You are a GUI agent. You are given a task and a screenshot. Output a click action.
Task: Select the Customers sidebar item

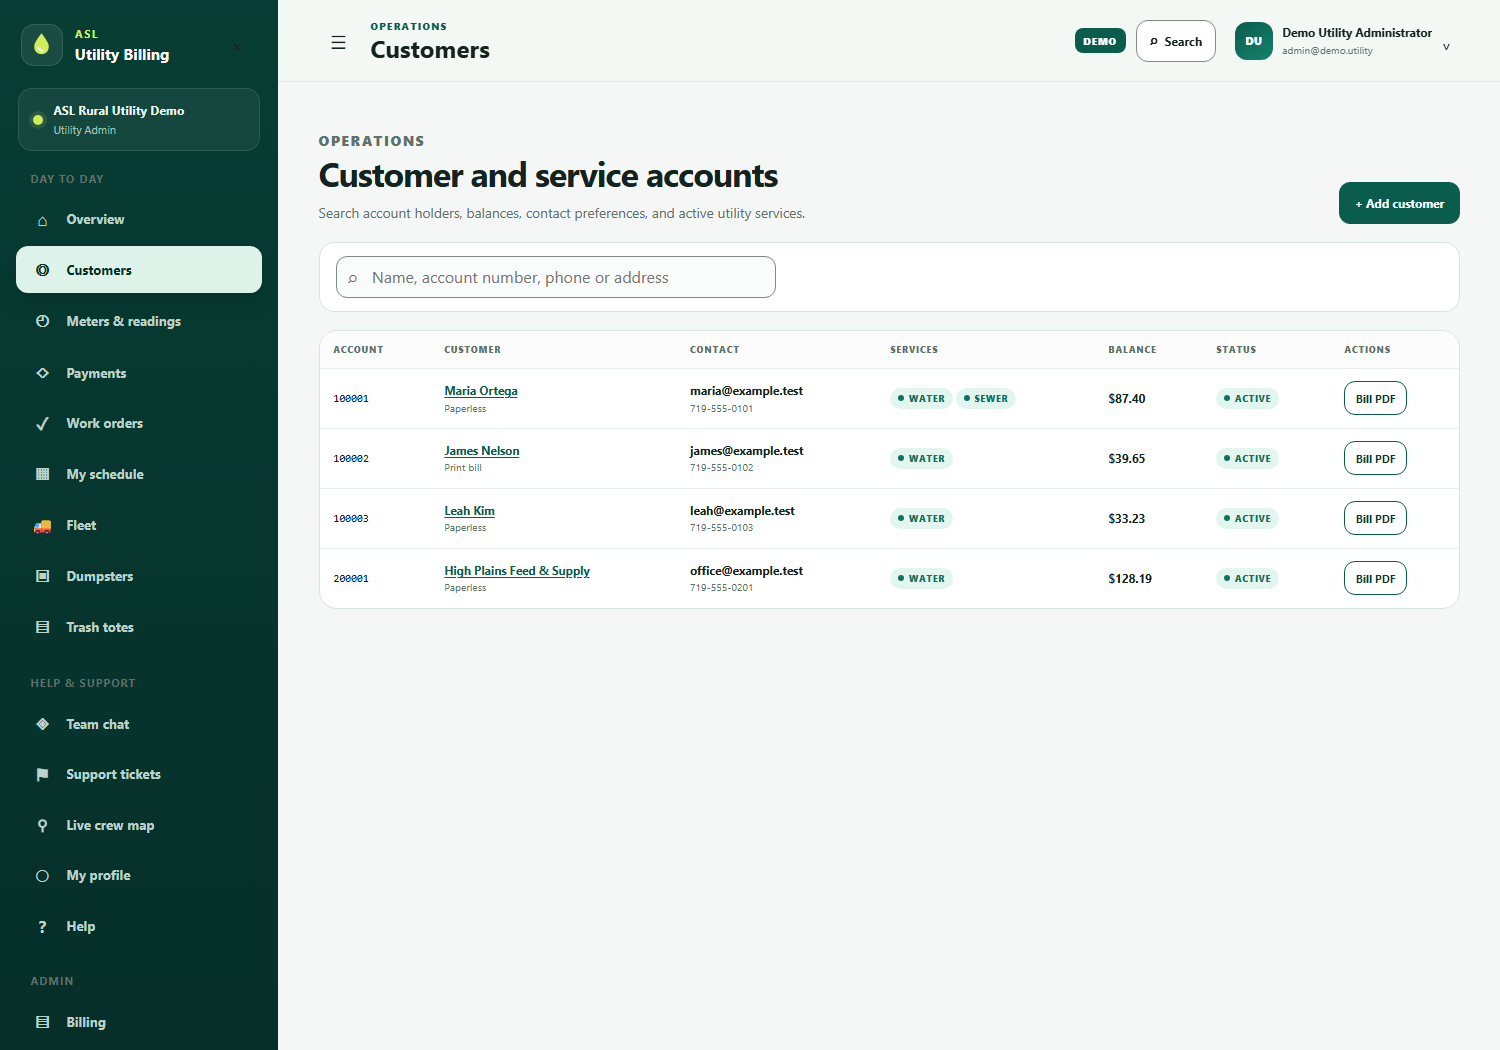[139, 270]
